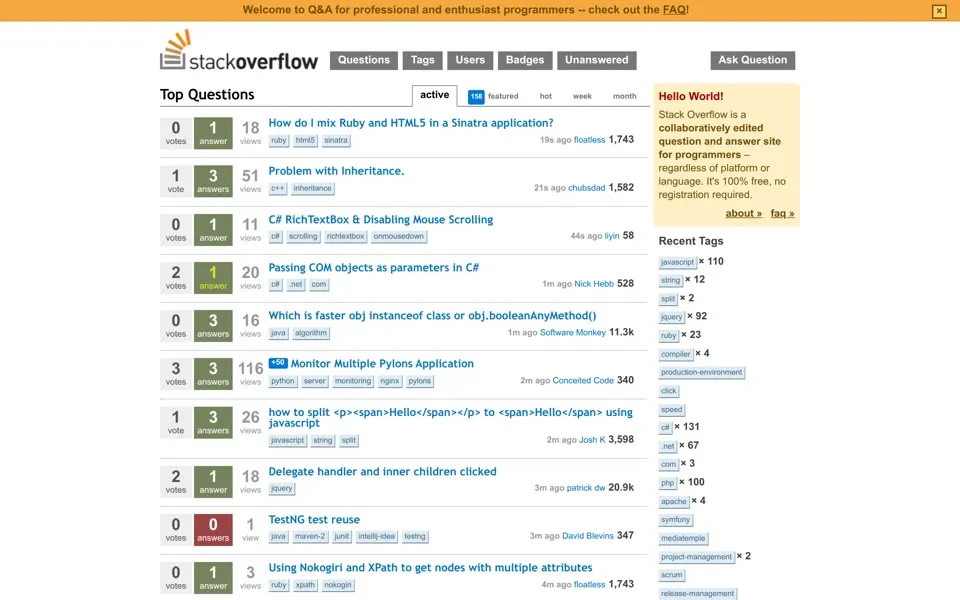The height and width of the screenshot is (600, 960).
Task: Click the algorithm tag
Action: tap(310, 333)
